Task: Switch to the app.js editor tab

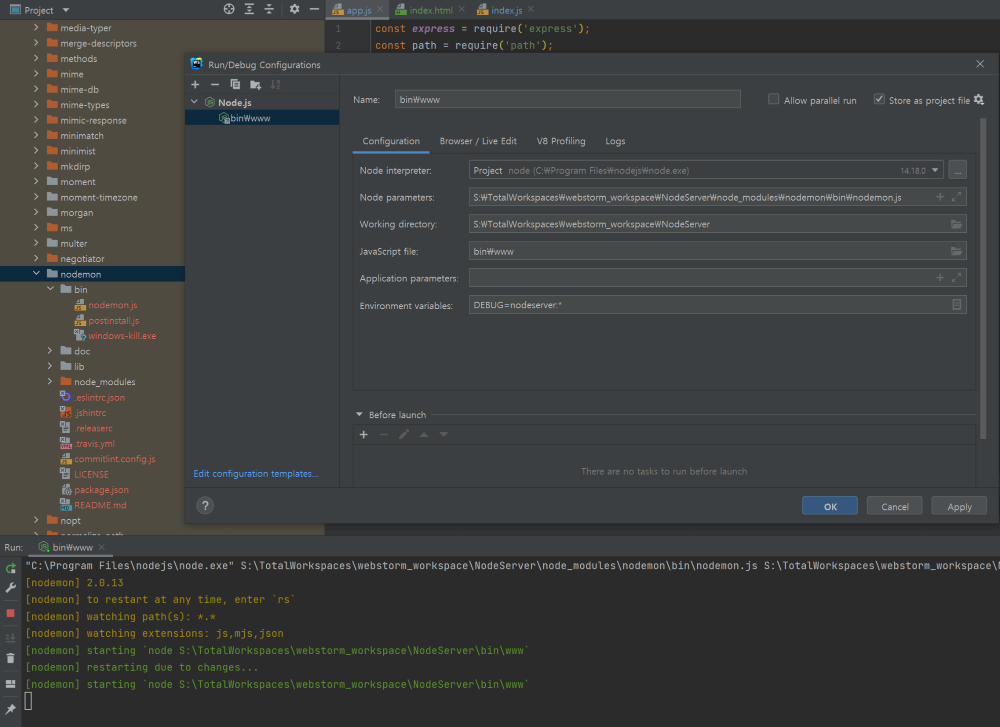Action: [358, 10]
